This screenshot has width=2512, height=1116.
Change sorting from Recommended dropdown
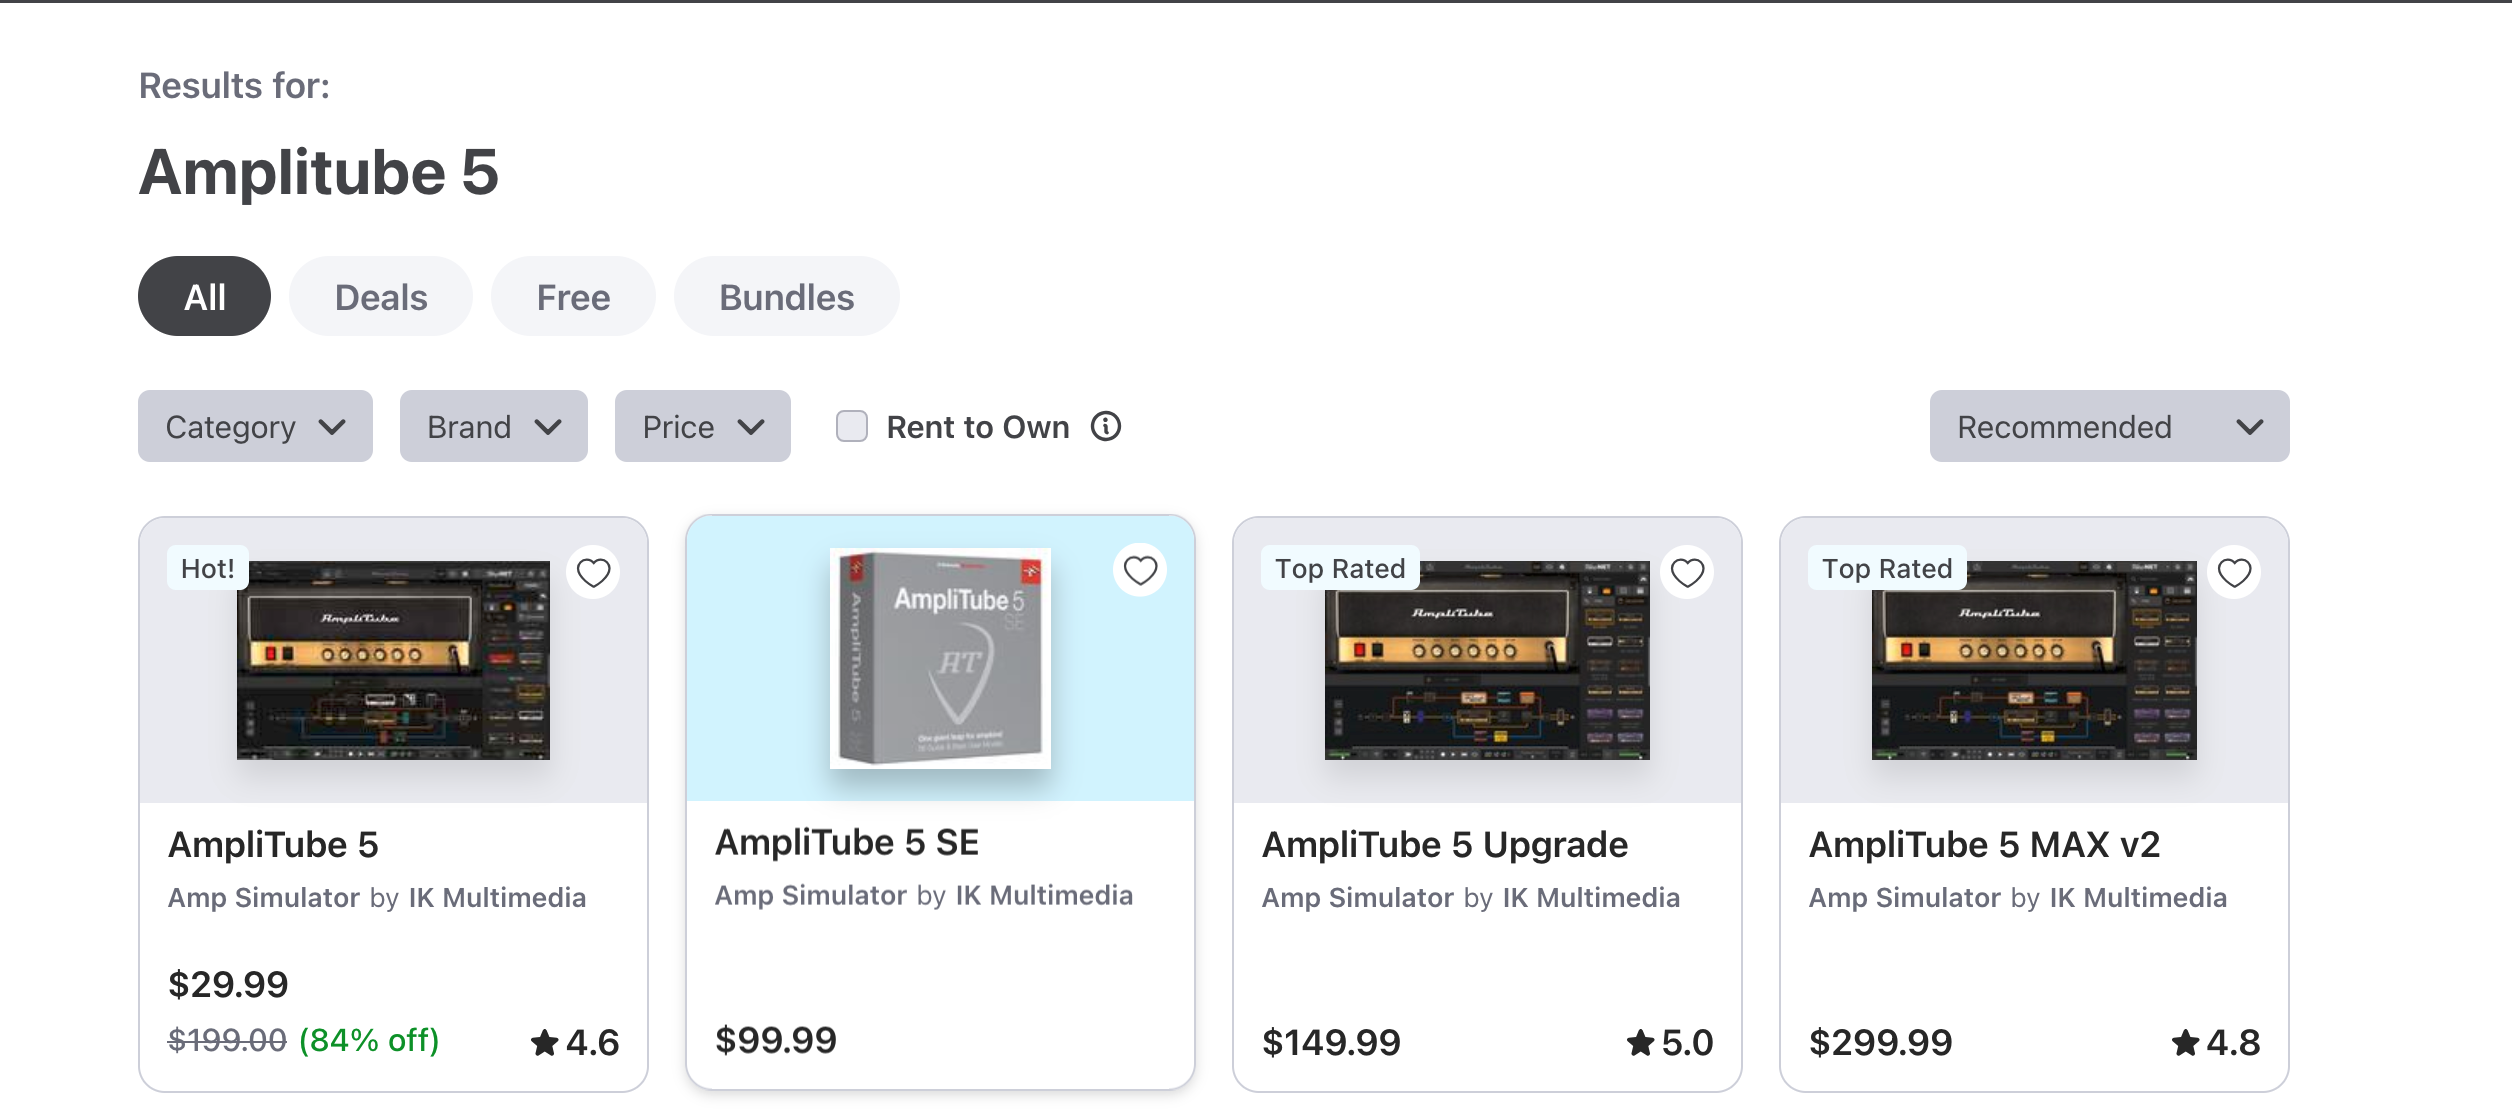(2108, 427)
